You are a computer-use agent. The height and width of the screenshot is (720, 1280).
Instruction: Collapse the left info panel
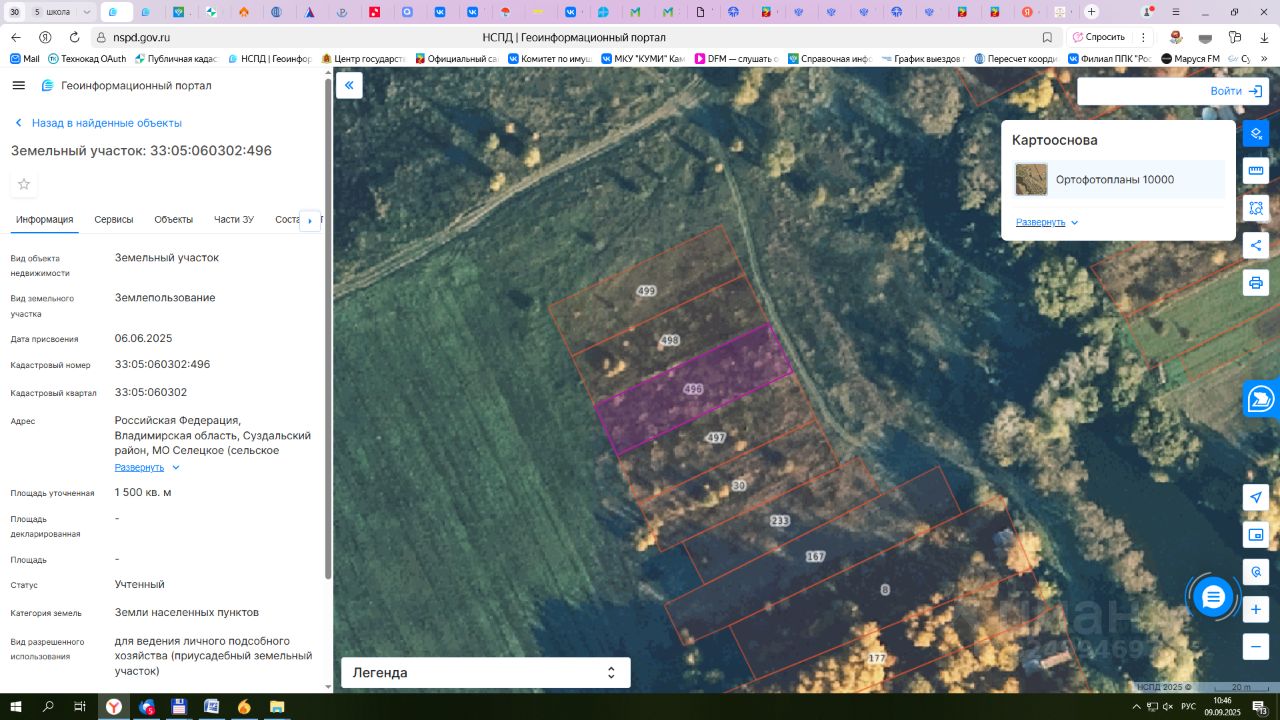tap(349, 85)
